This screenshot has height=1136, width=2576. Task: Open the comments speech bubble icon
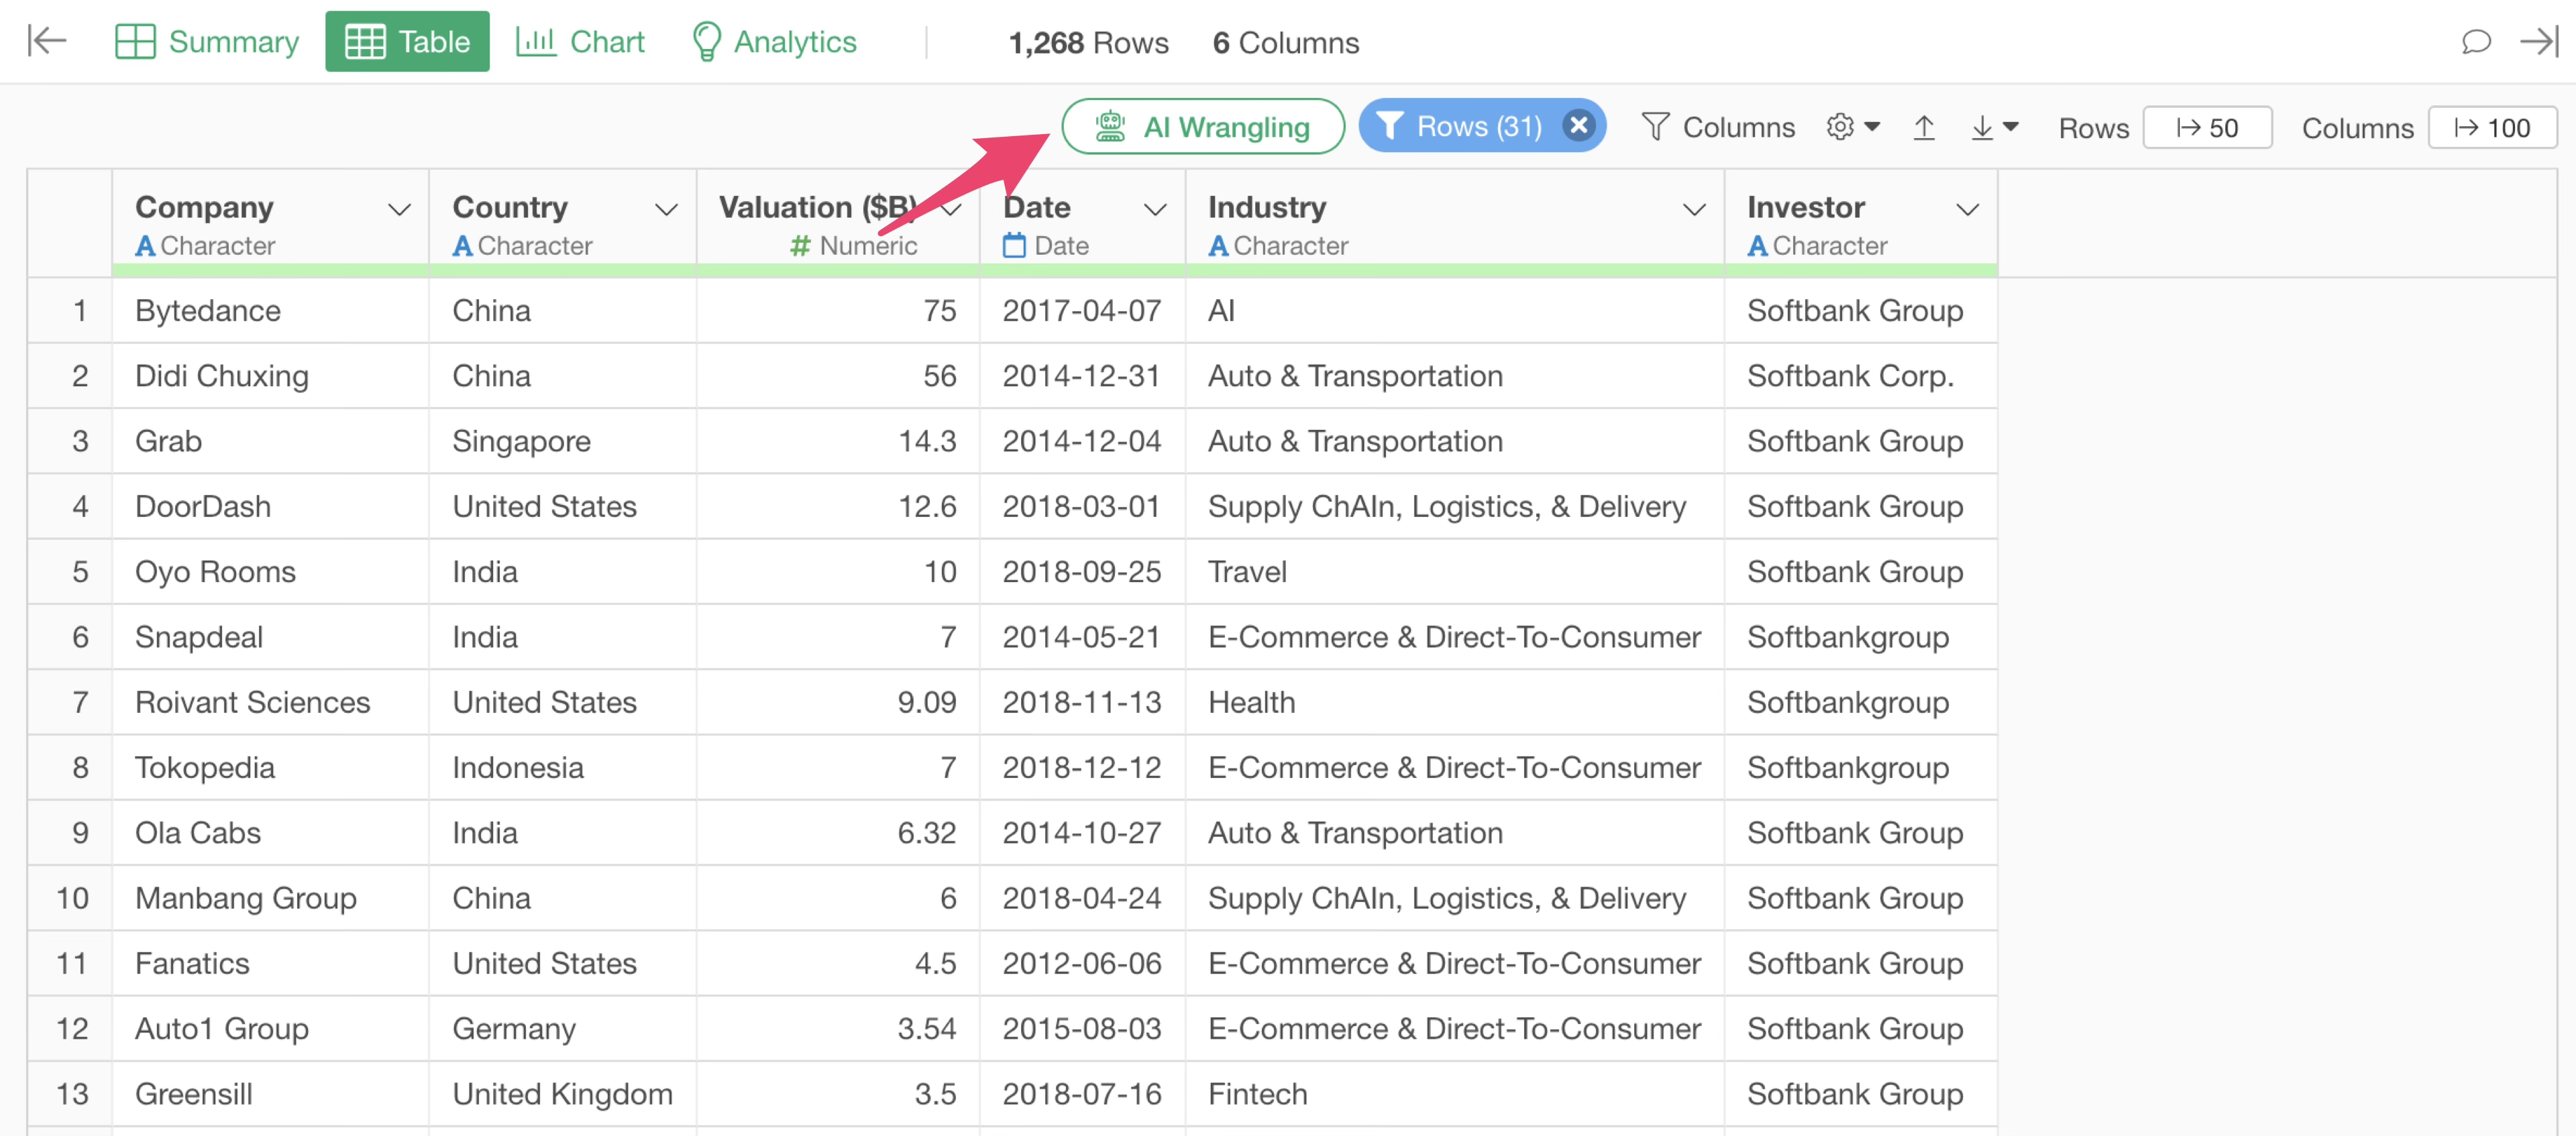tap(2476, 41)
